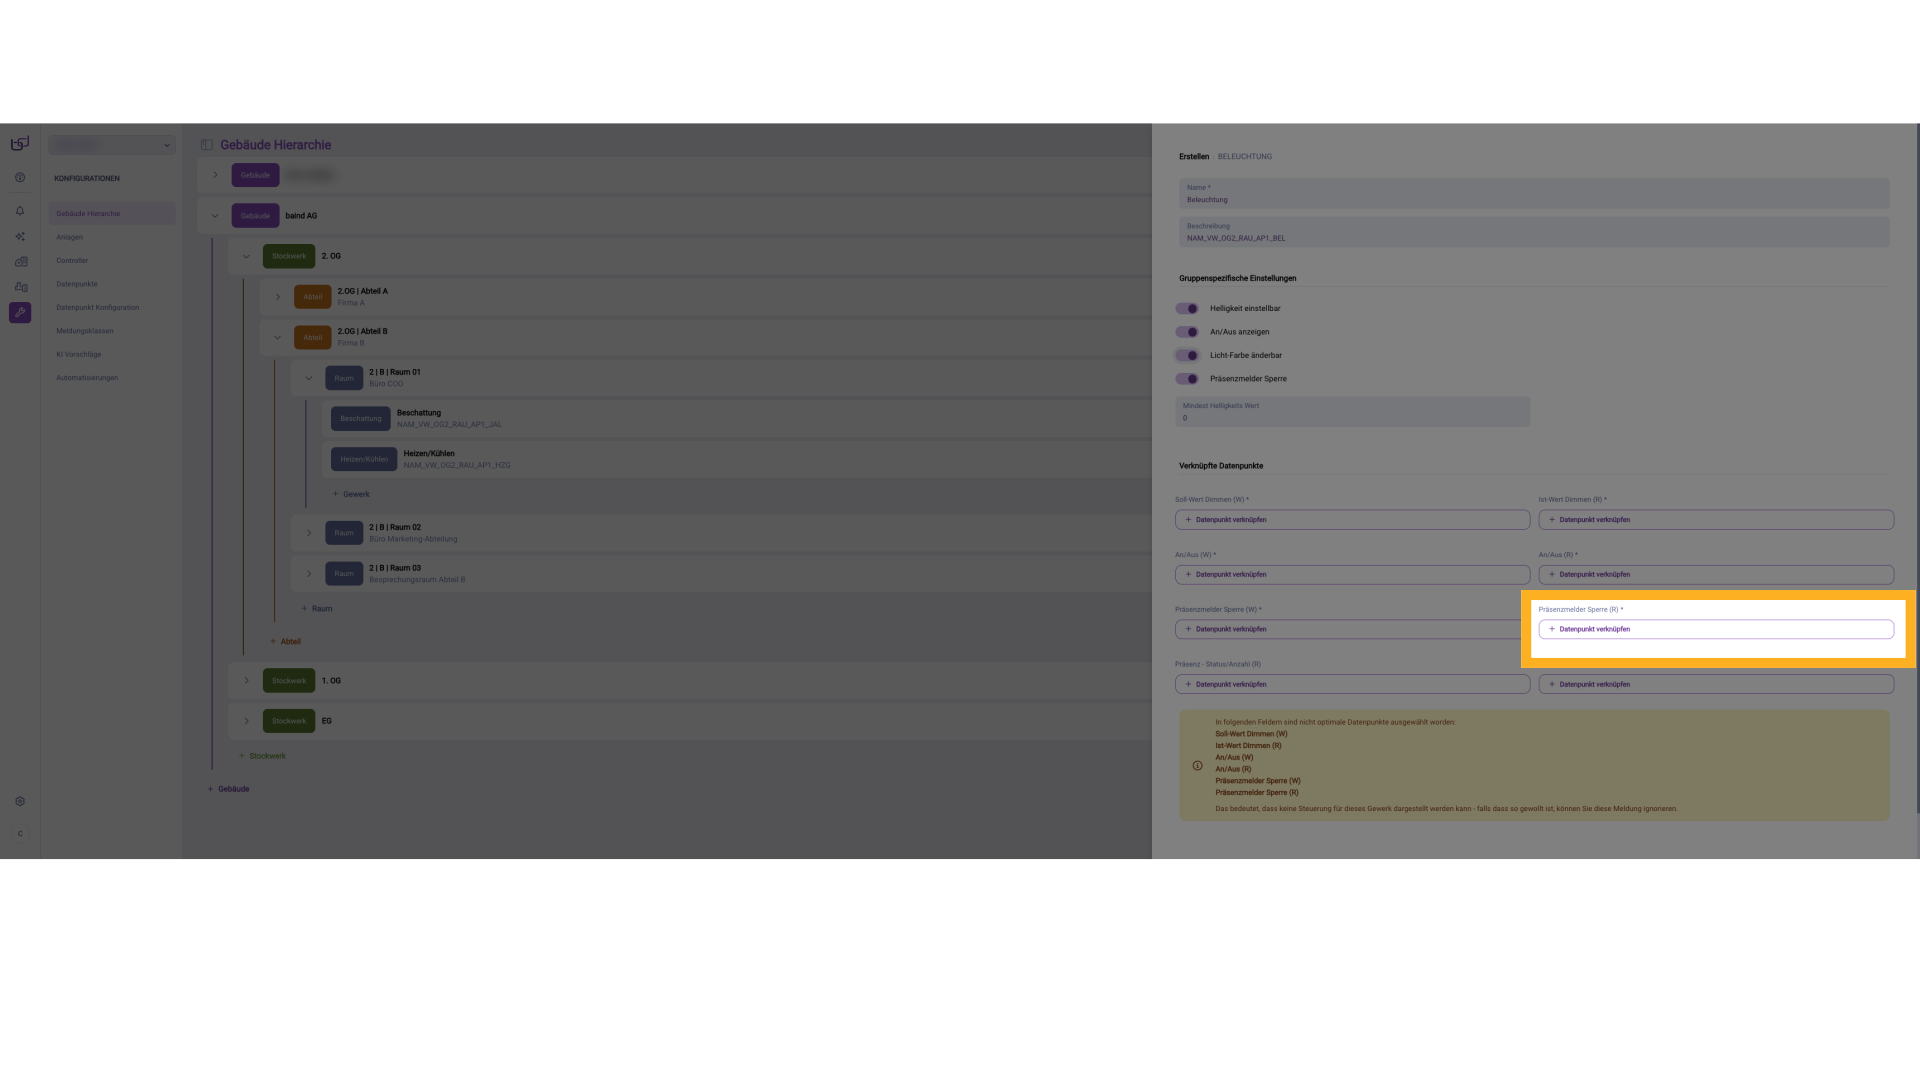Open the blurred project selector dropdown

[111, 145]
